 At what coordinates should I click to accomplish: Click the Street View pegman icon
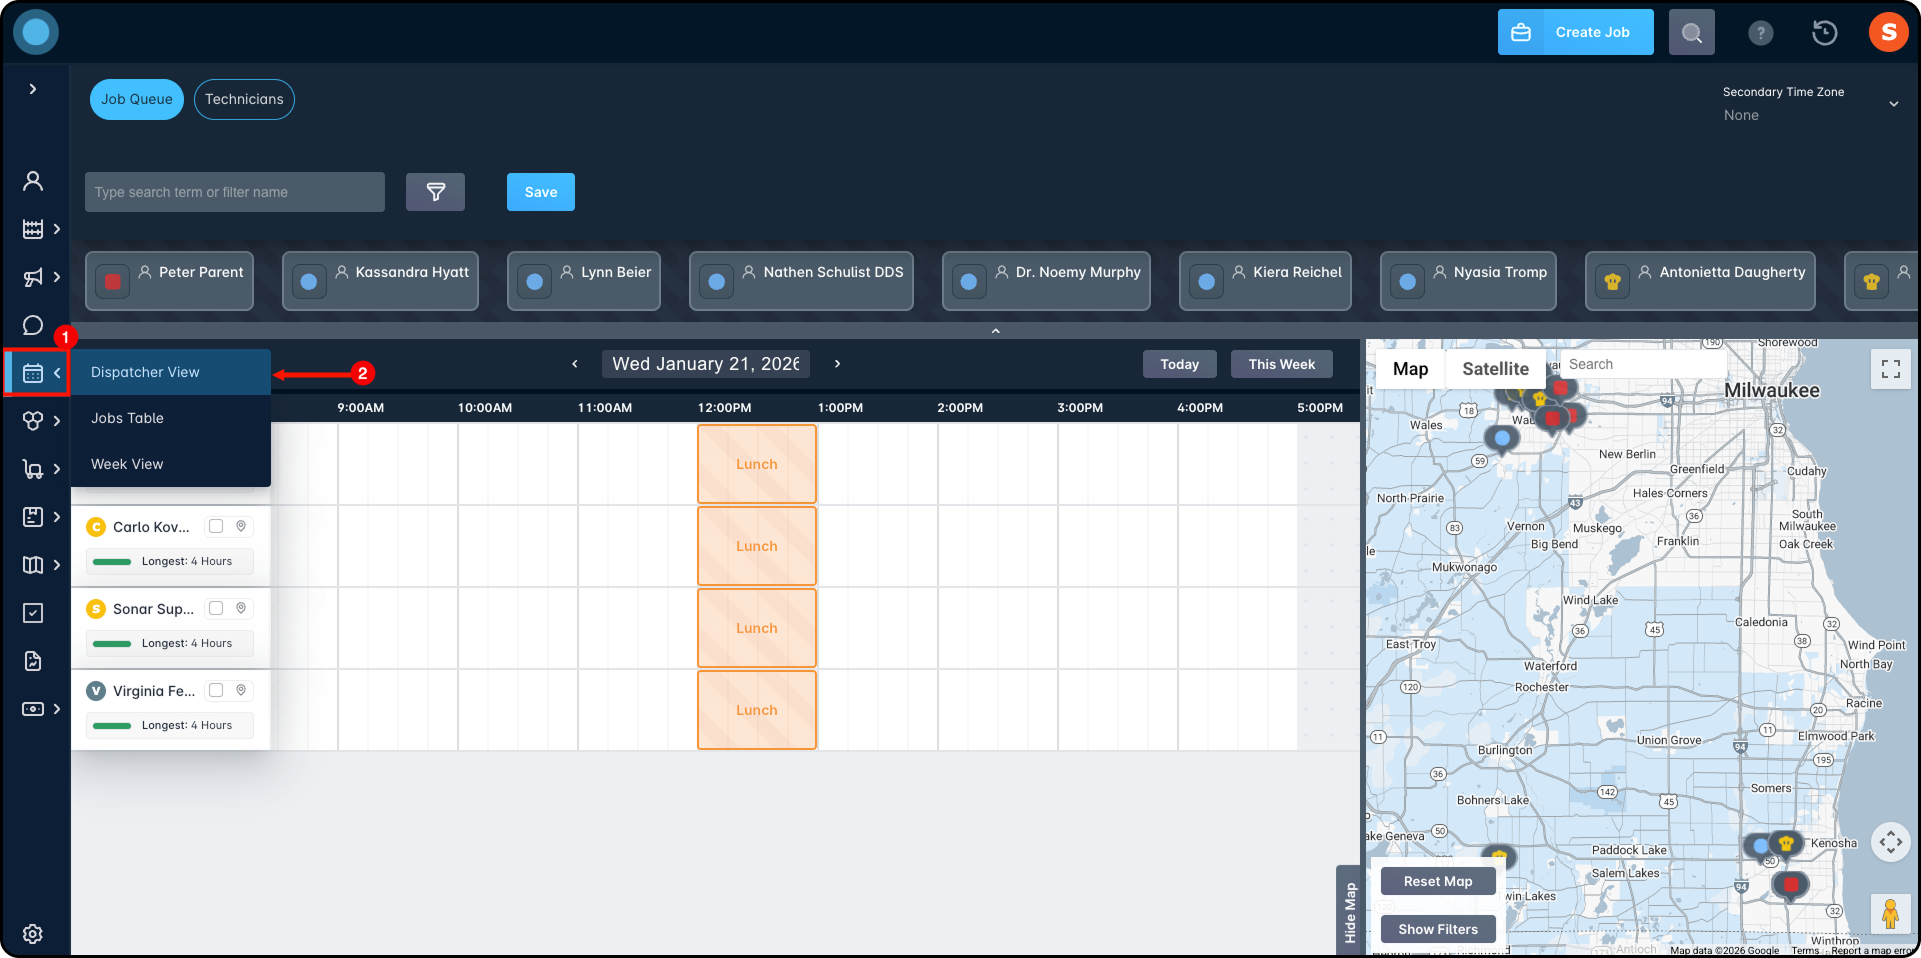coord(1890,913)
